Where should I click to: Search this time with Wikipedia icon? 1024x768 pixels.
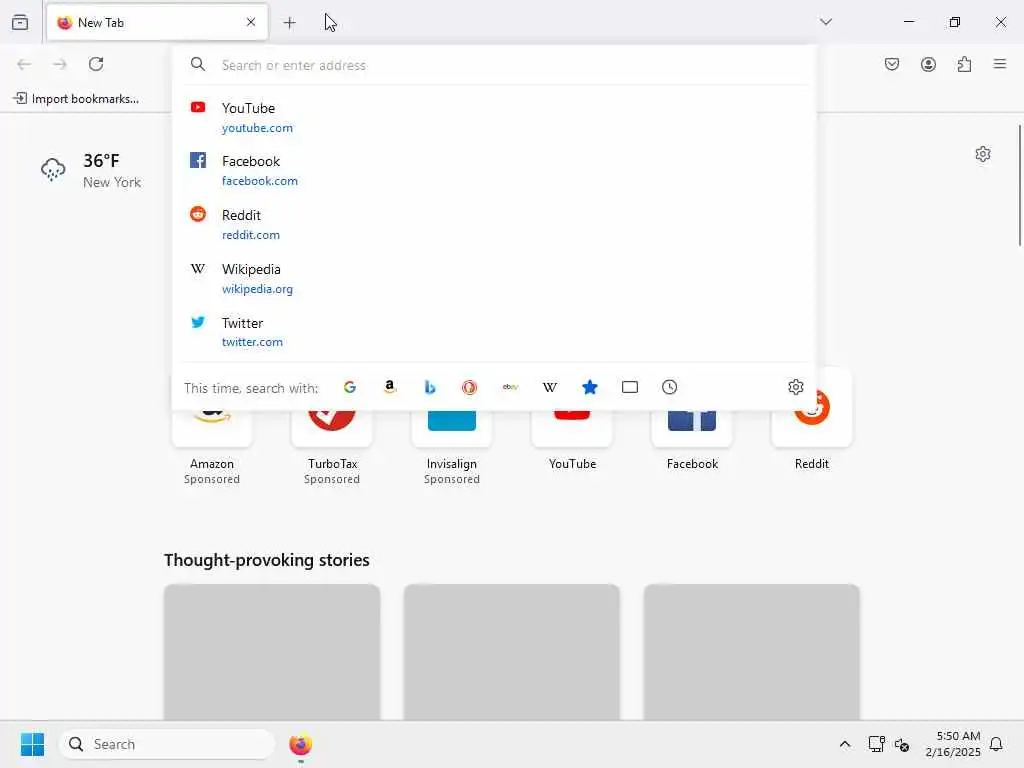pos(550,387)
